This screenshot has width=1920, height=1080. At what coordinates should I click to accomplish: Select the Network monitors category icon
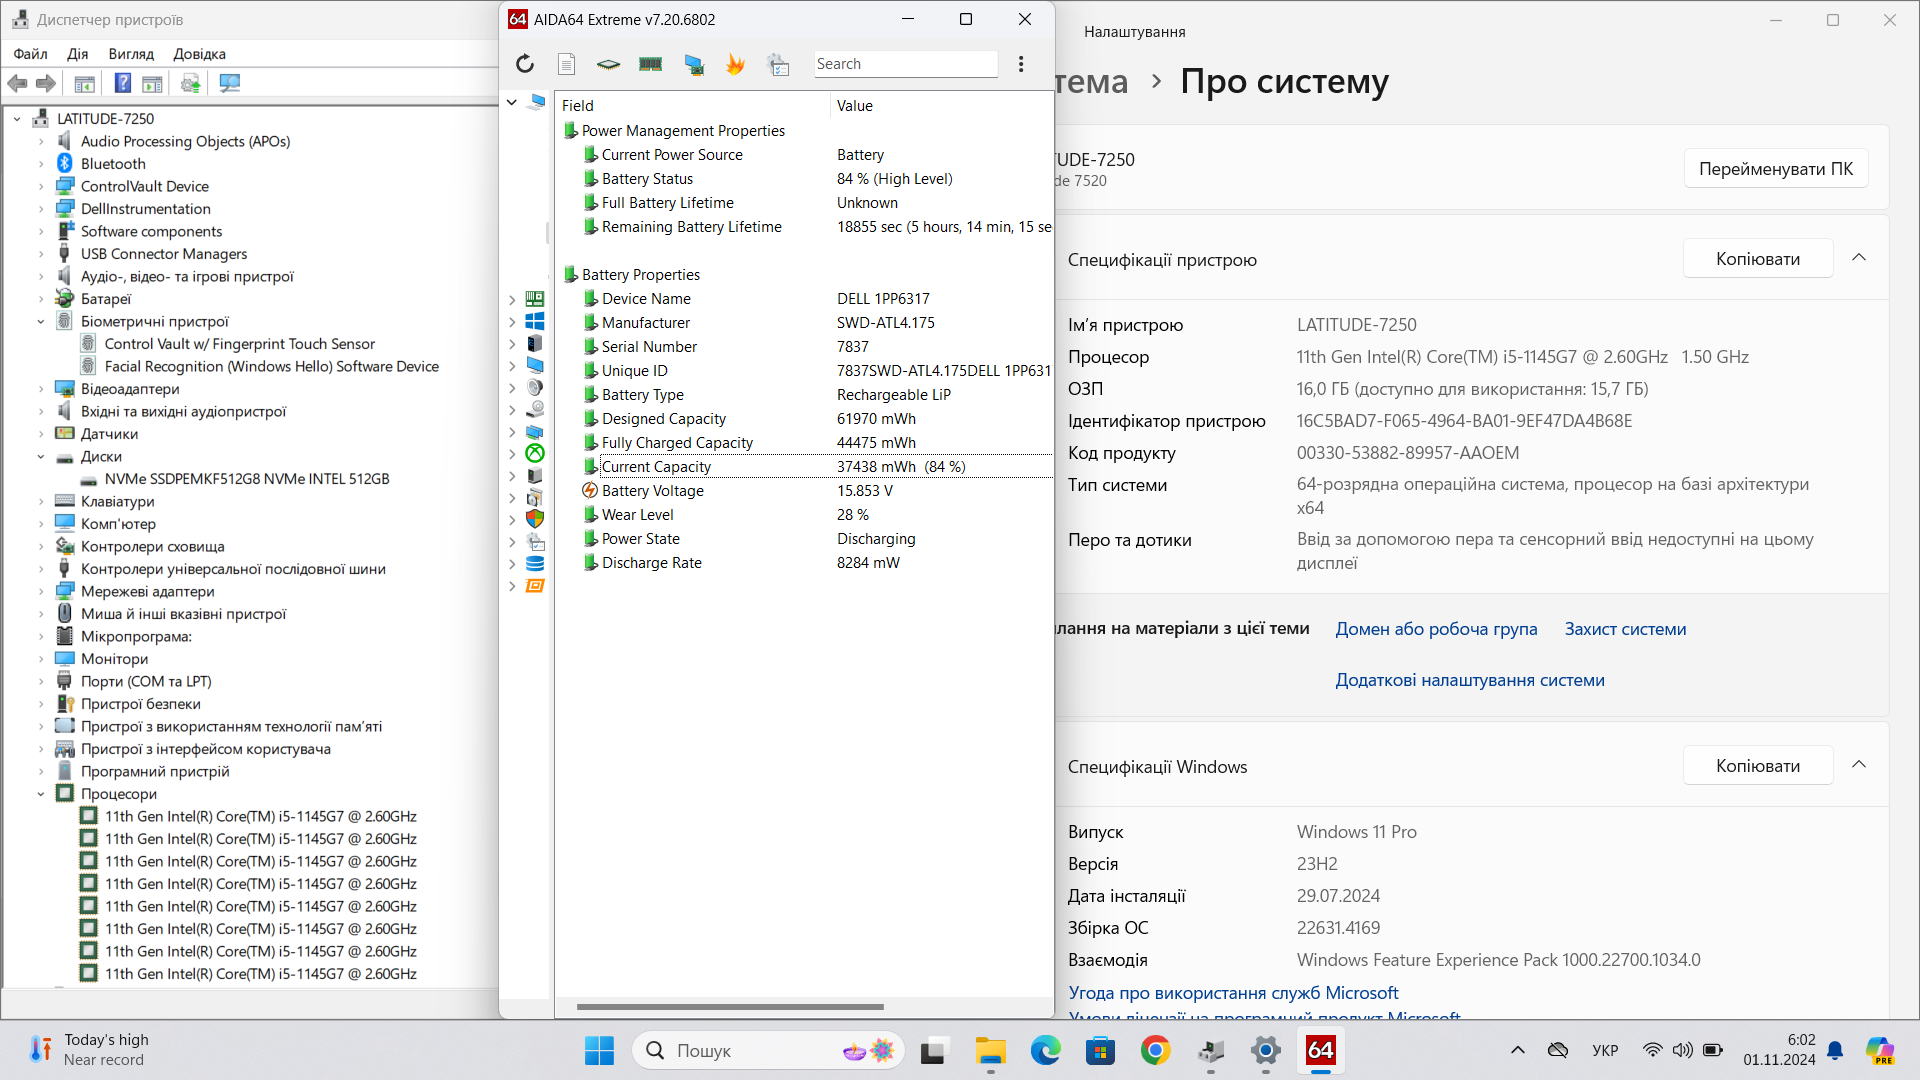[535, 431]
